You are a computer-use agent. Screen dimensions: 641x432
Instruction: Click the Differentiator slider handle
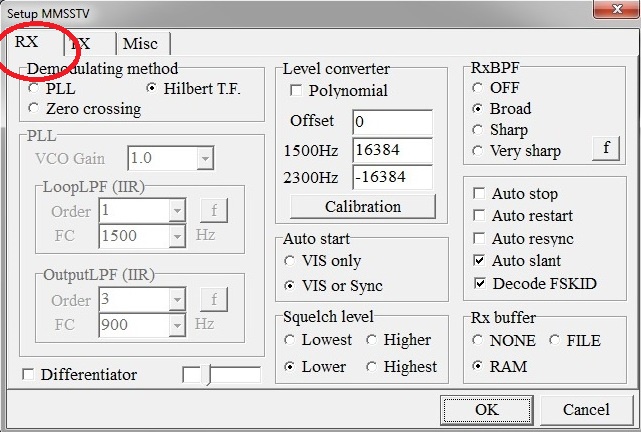(208, 375)
